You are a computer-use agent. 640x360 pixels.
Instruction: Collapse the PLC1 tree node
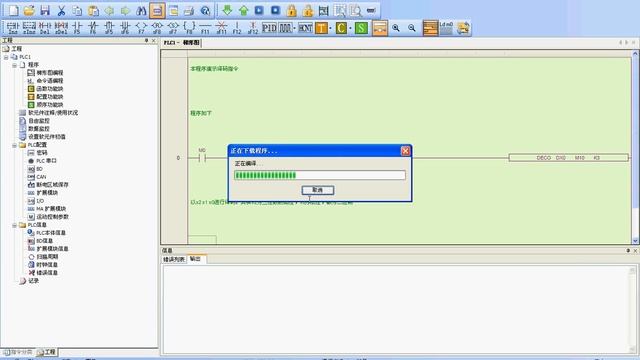coord(6,57)
